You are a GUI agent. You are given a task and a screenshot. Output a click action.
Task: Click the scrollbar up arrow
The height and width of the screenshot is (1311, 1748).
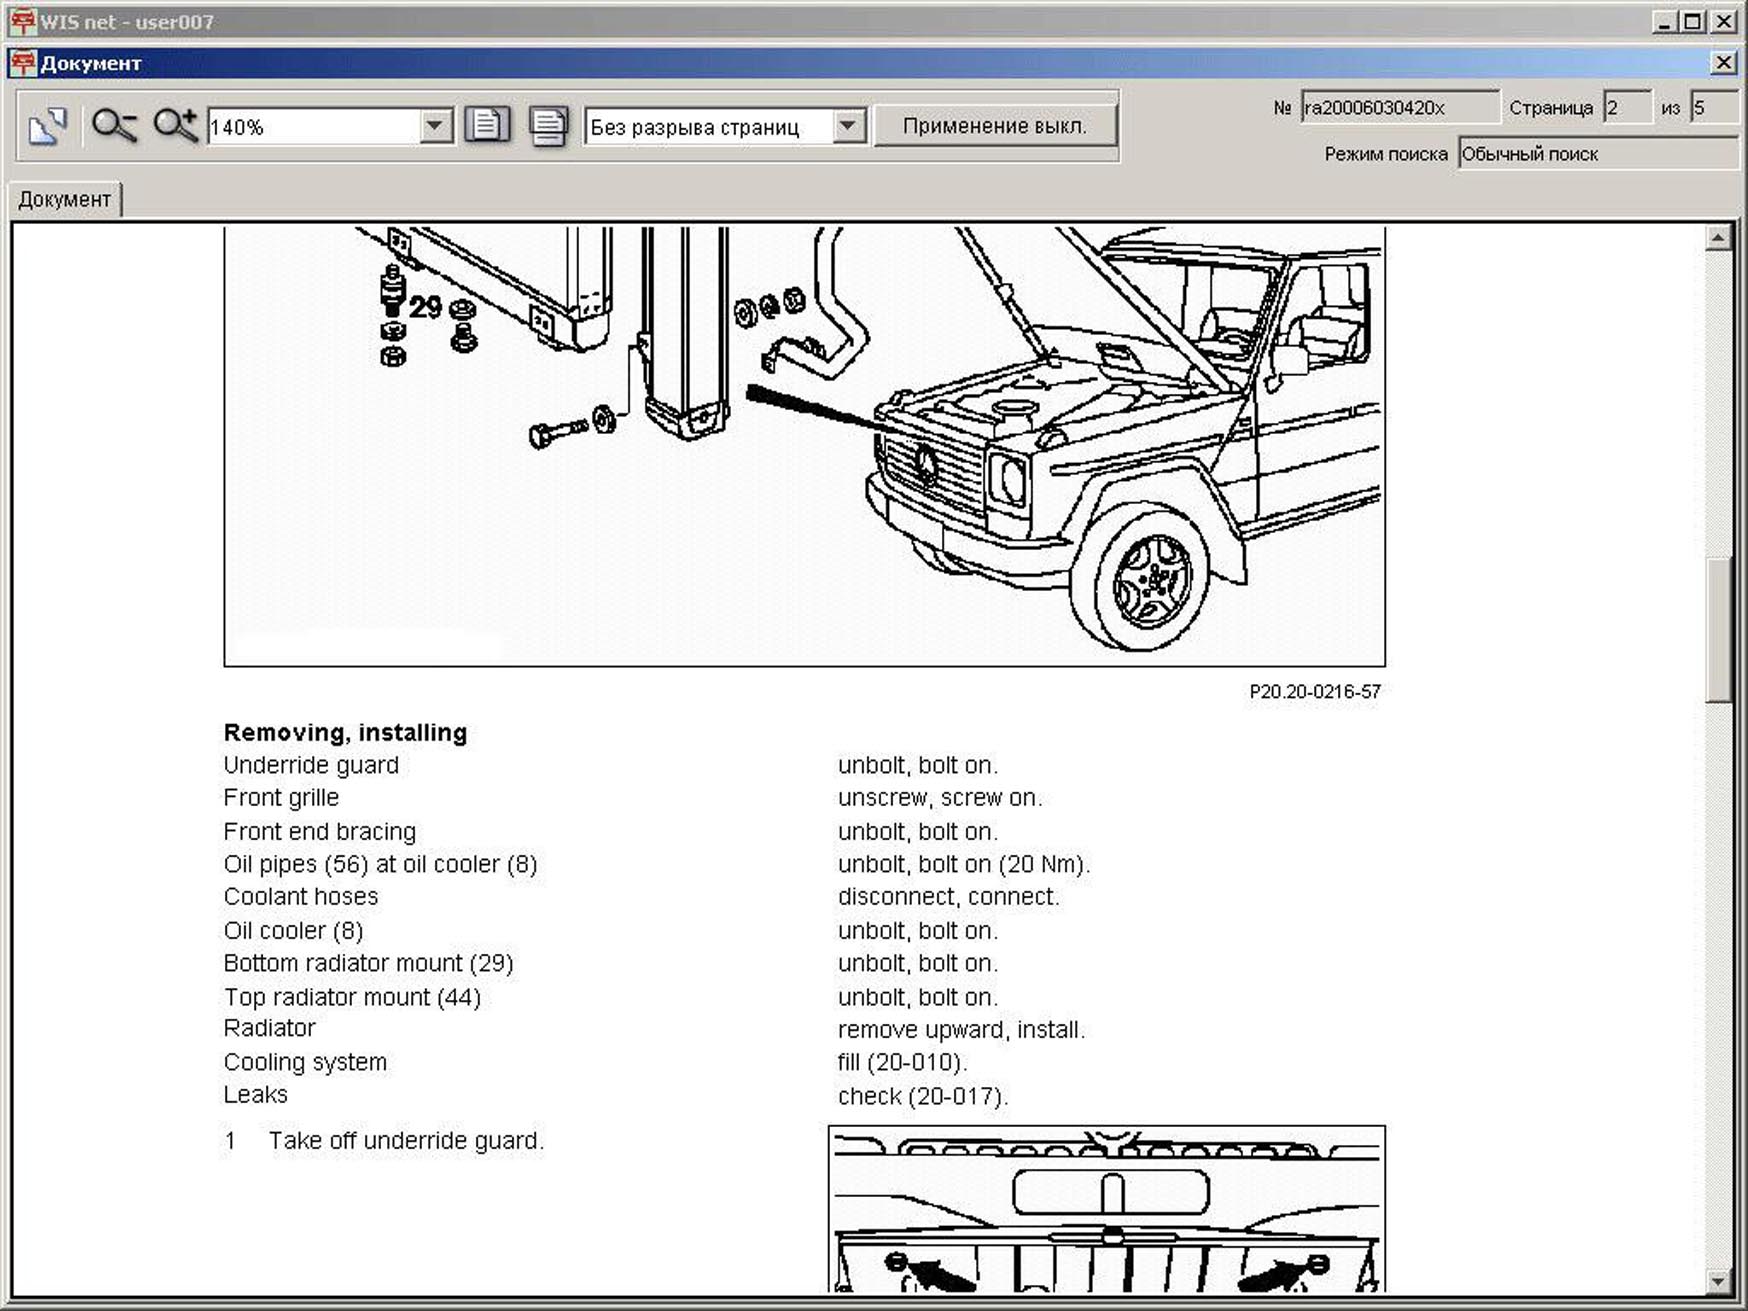pyautogui.click(x=1718, y=238)
